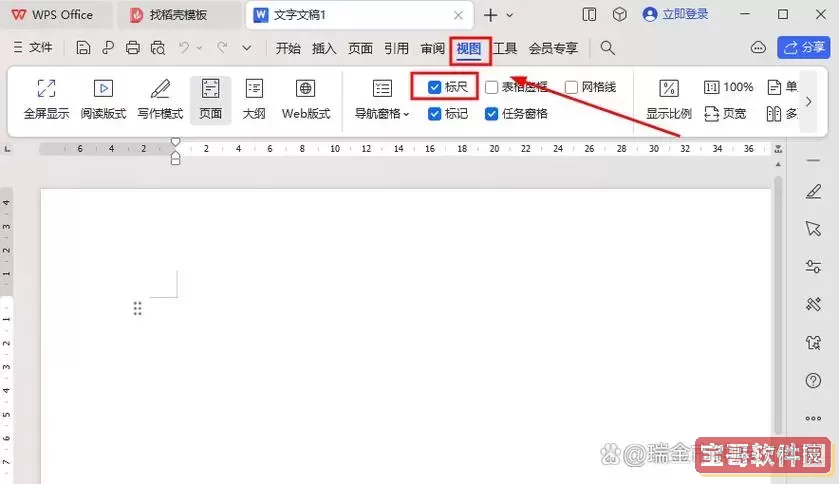Click the left indent marker on ruler
Viewport: 839px width, 484px height.
(175, 159)
